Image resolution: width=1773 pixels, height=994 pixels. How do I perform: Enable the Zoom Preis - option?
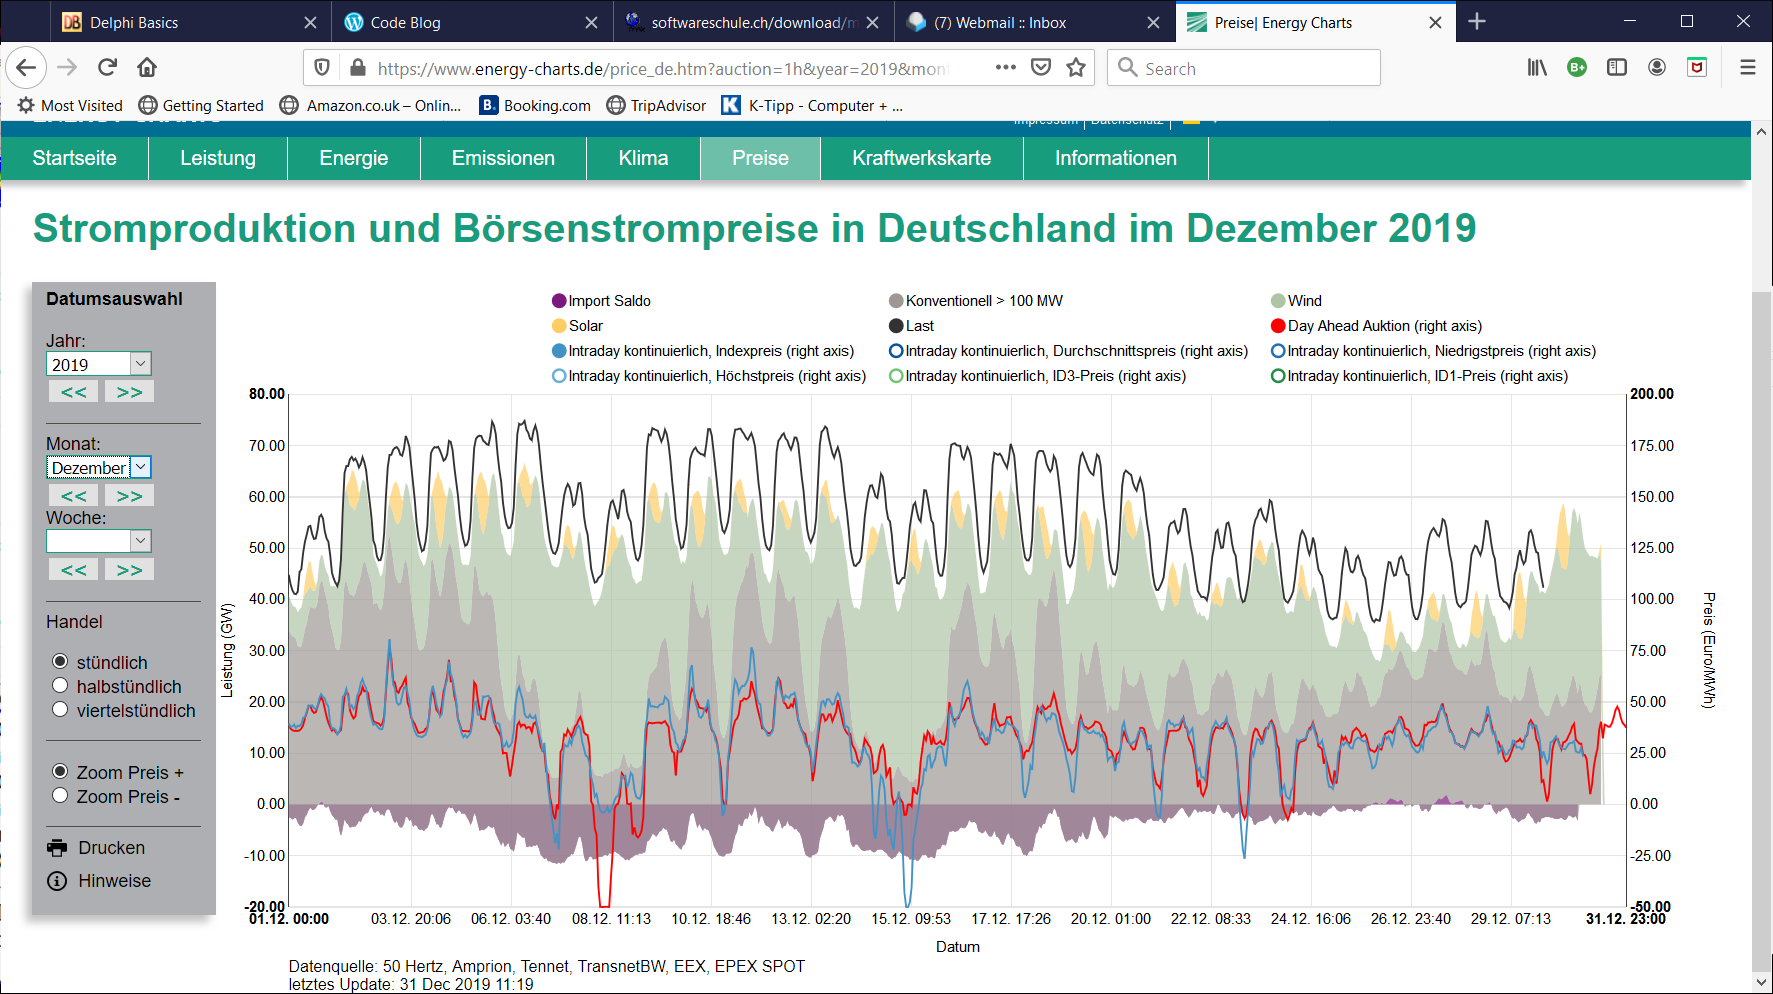pos(60,795)
